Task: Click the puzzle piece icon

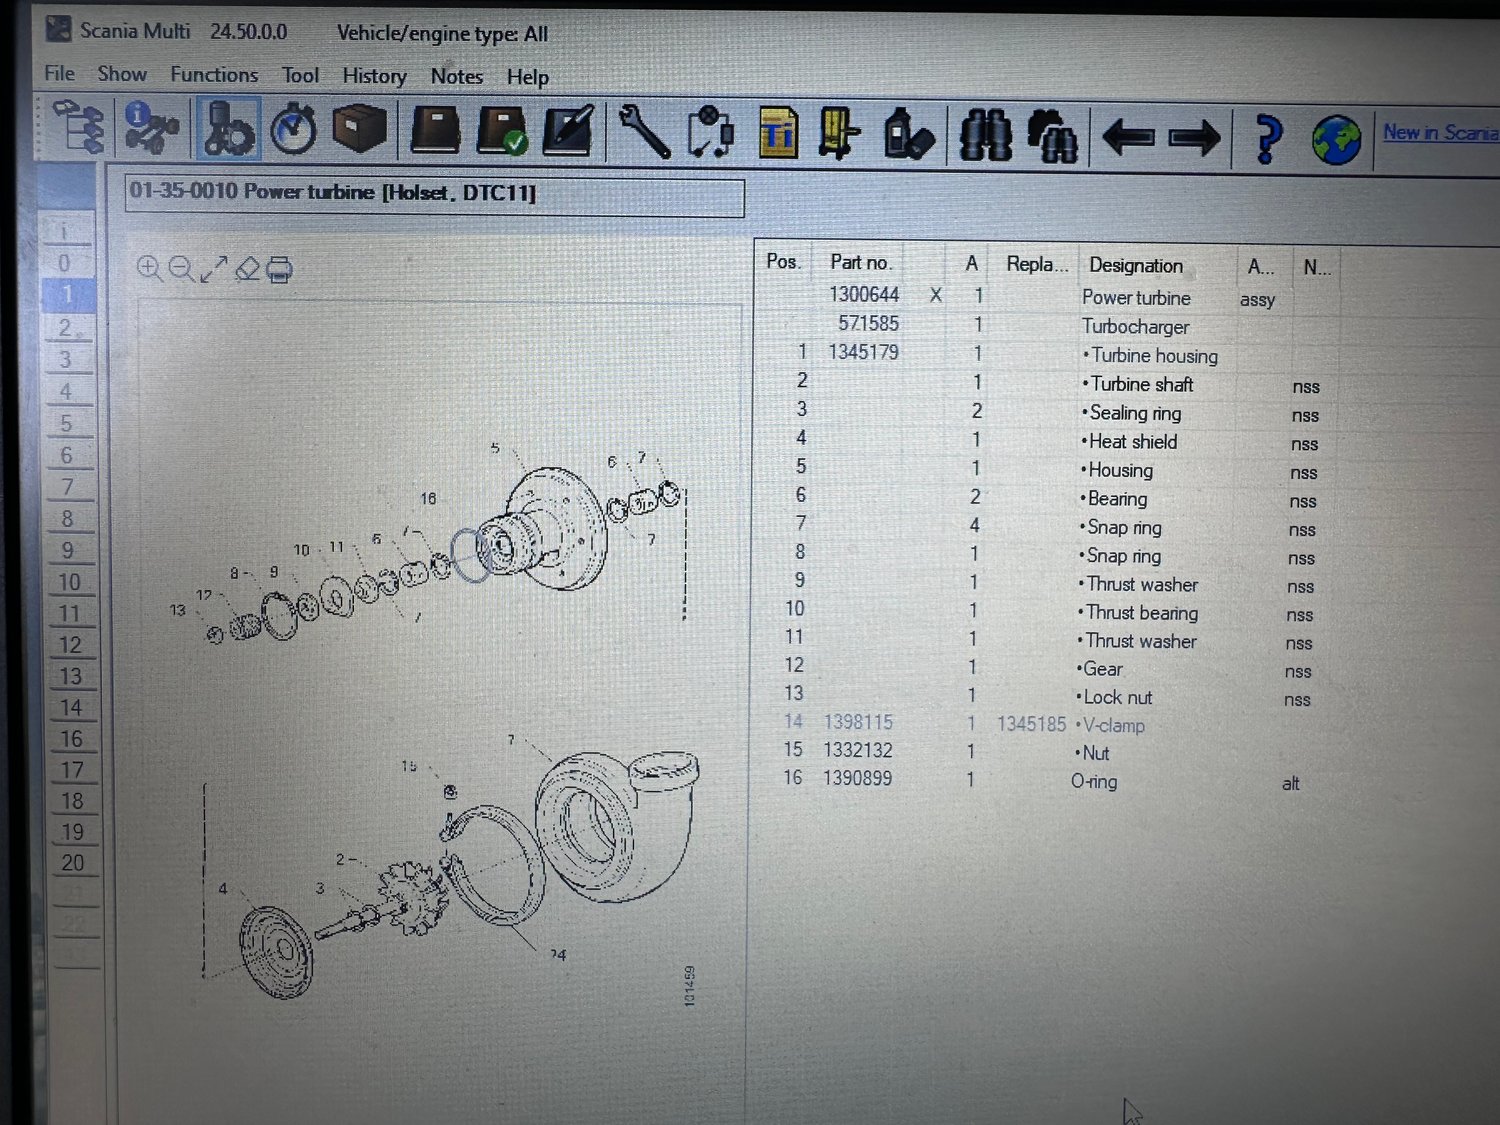Action: tap(711, 133)
